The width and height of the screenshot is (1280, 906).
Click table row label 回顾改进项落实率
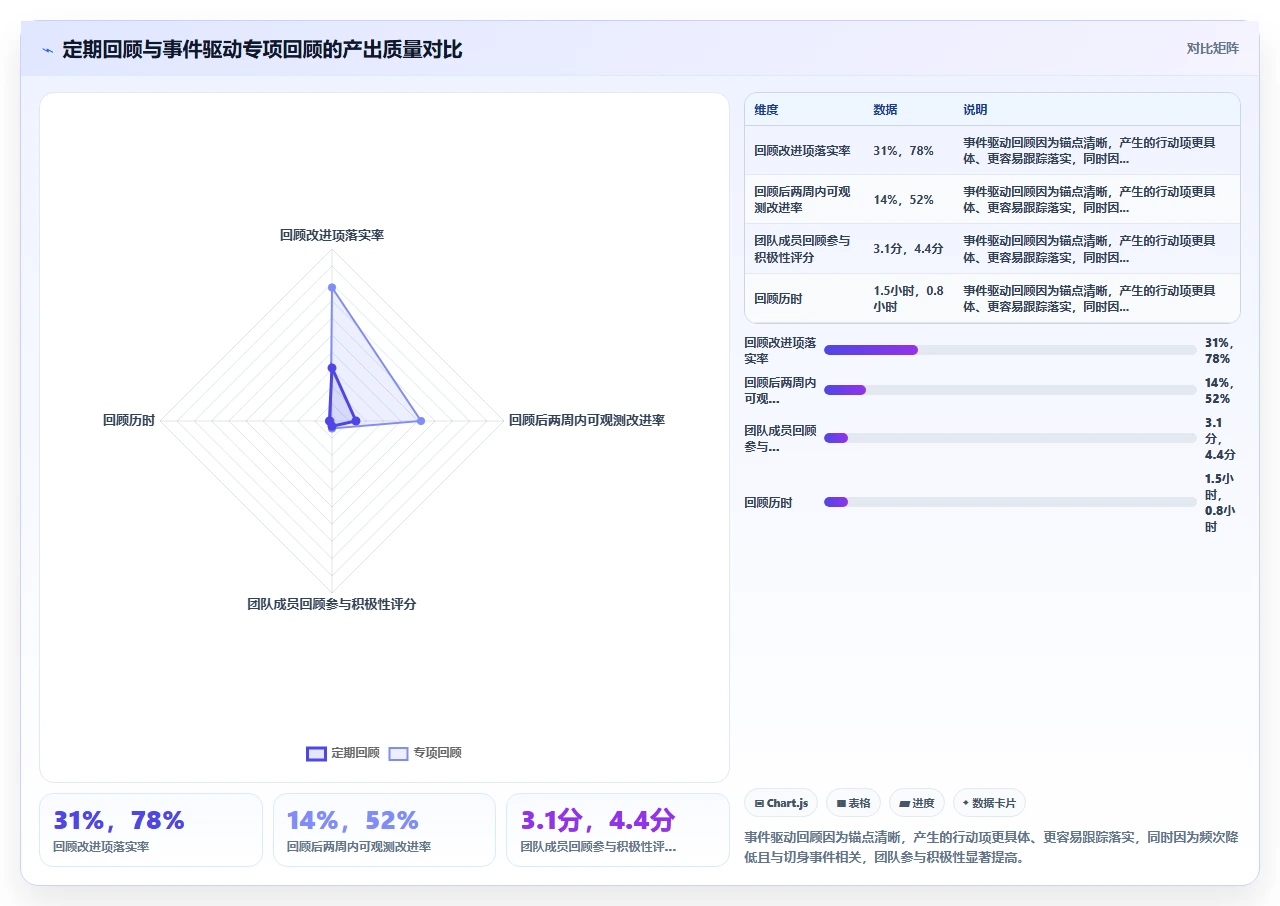tap(802, 151)
